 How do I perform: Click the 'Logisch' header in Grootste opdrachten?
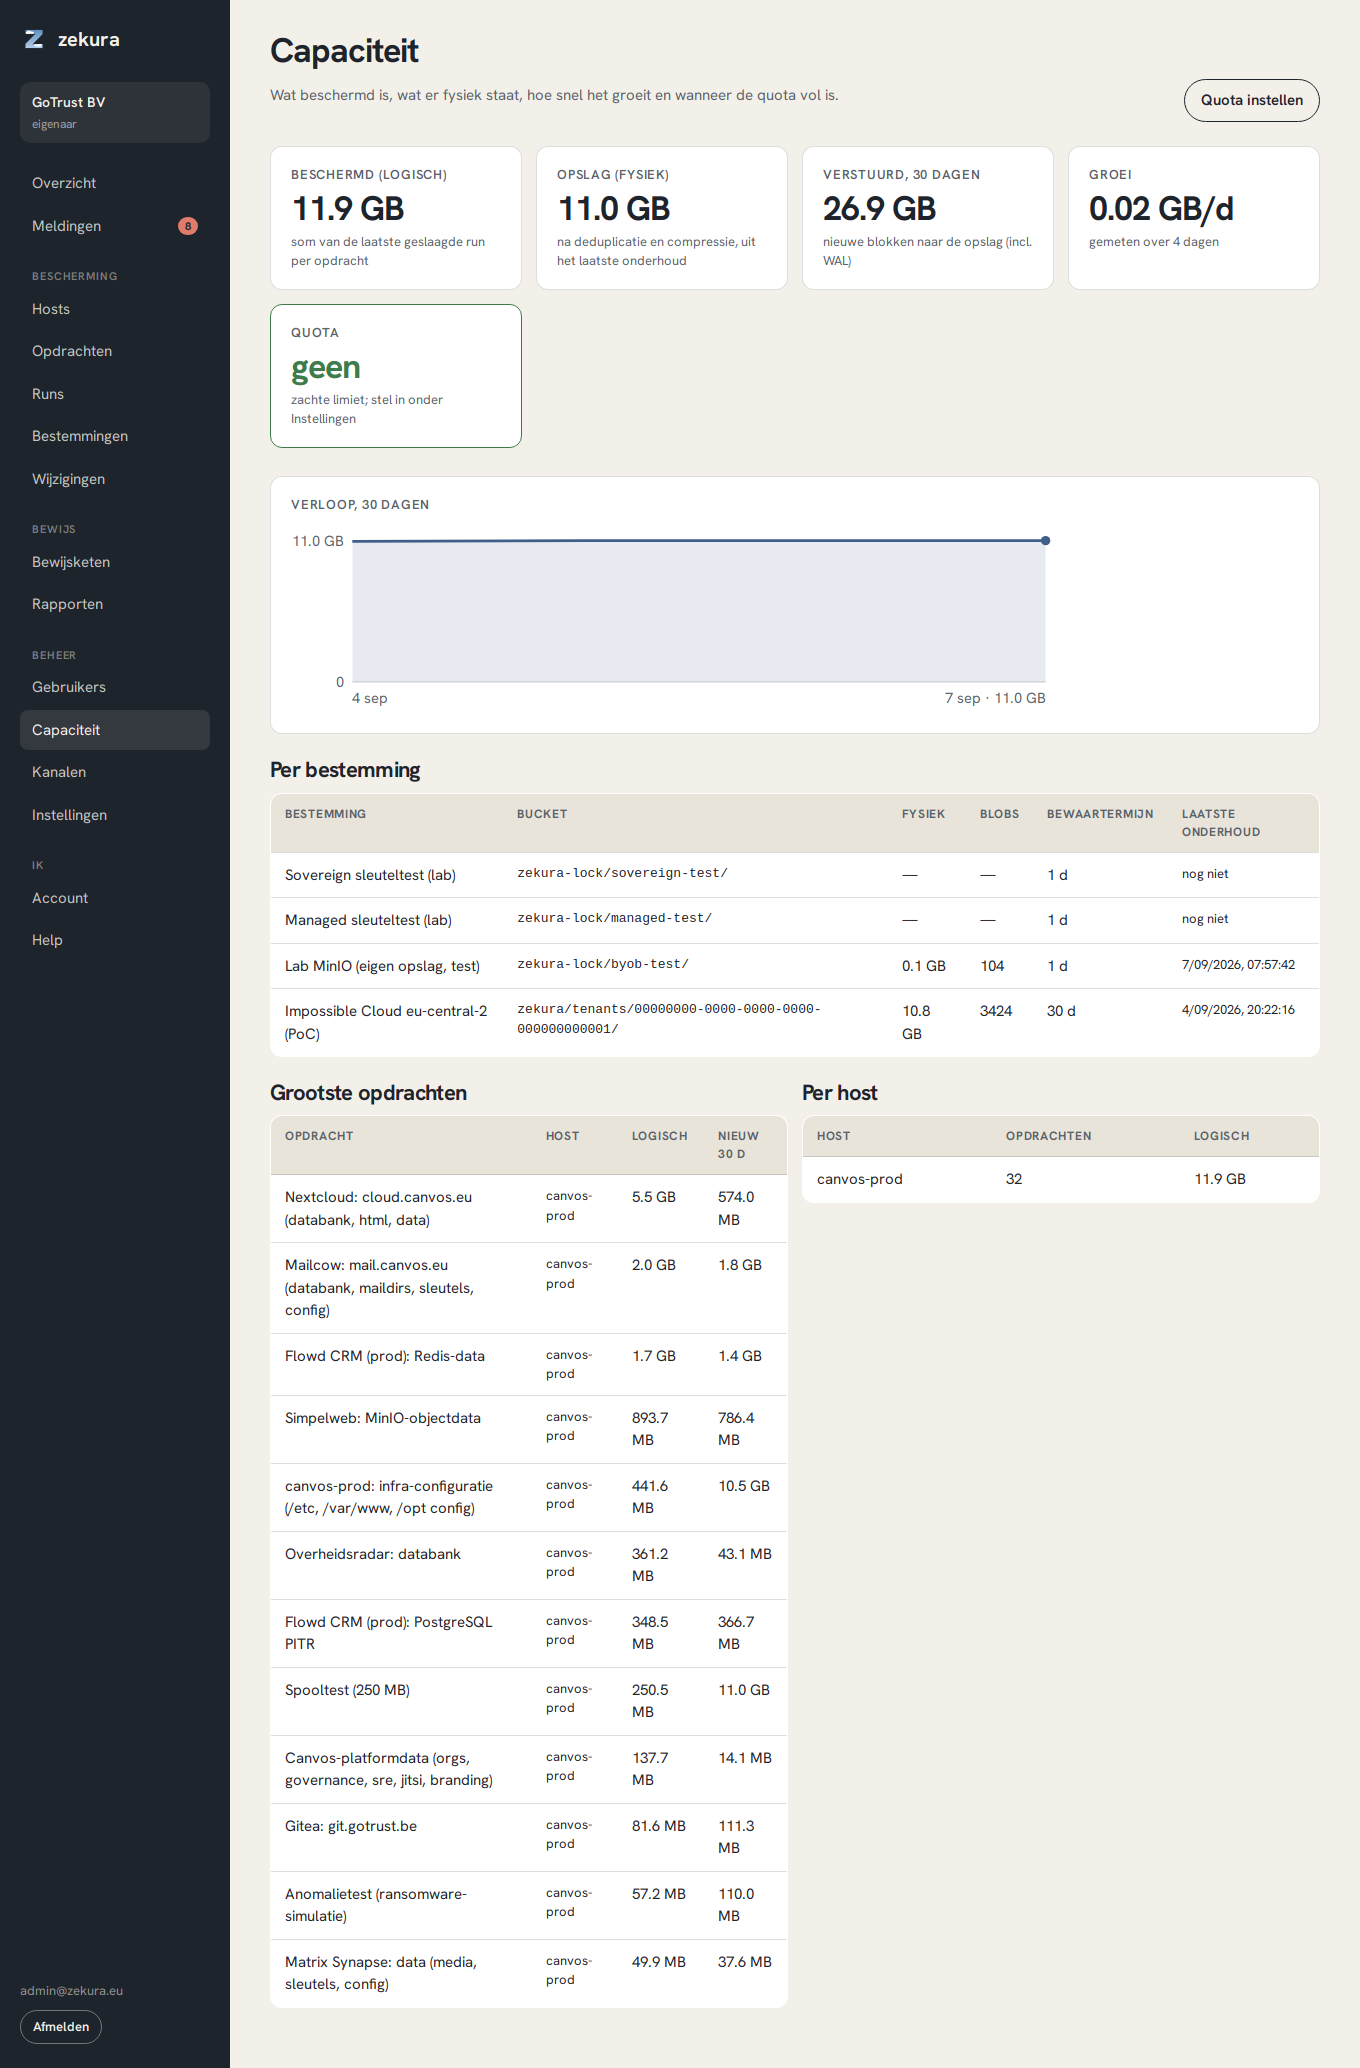[659, 1136]
